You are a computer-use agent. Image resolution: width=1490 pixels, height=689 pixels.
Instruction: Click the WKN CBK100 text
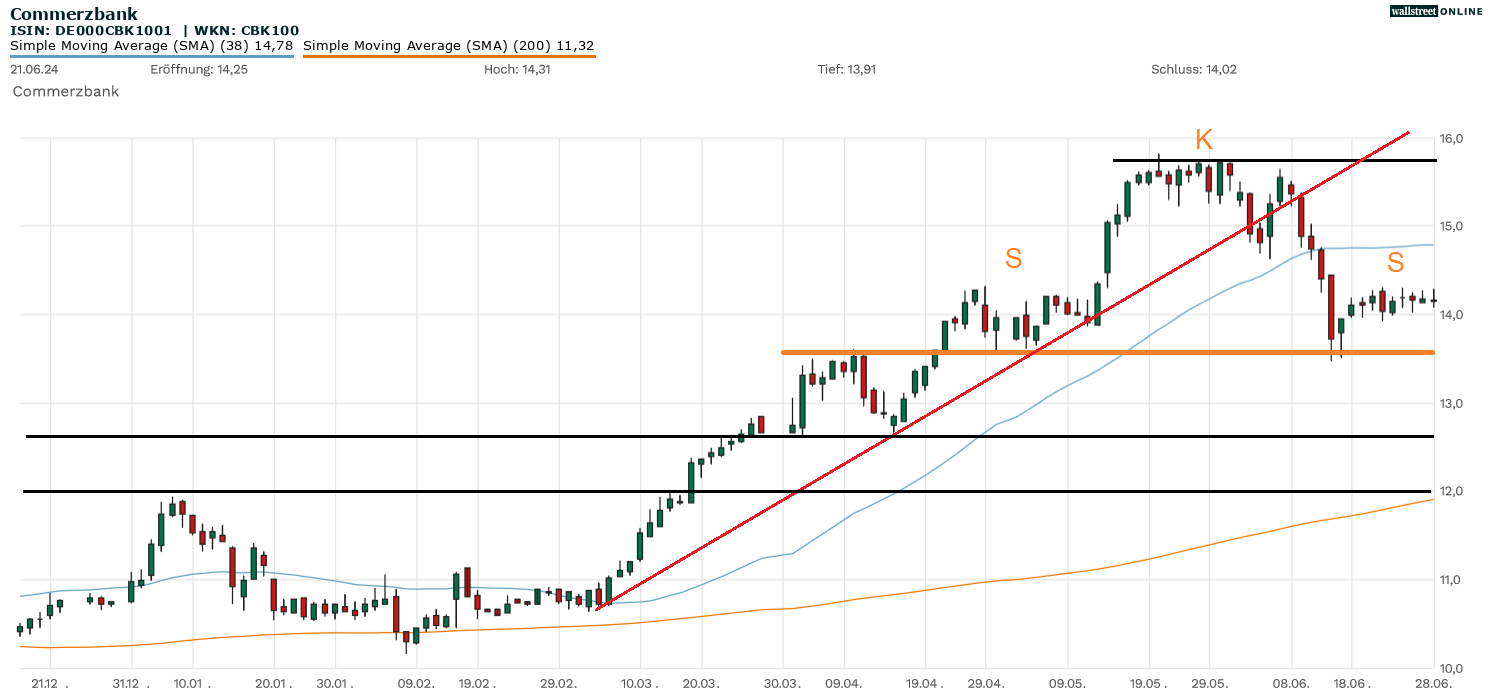click(247, 31)
